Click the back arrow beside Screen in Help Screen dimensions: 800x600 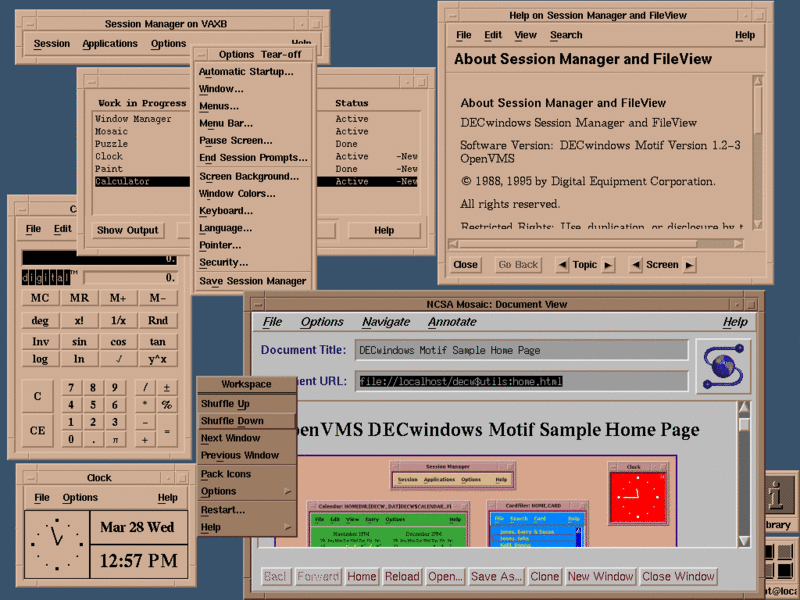[x=636, y=264]
